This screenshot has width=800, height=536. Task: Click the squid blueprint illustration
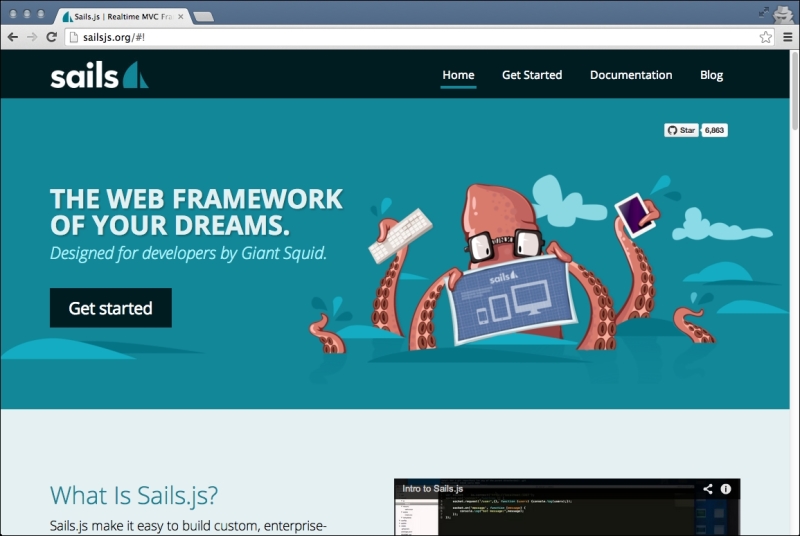[513, 299]
